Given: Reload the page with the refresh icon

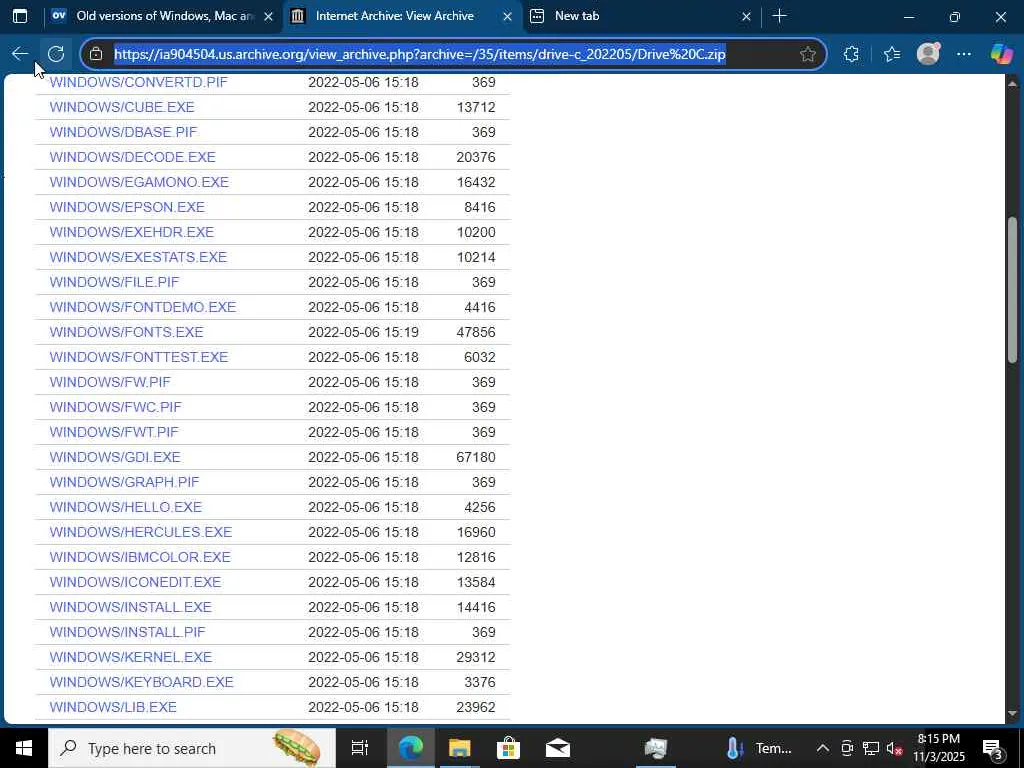Looking at the screenshot, I should pyautogui.click(x=56, y=54).
